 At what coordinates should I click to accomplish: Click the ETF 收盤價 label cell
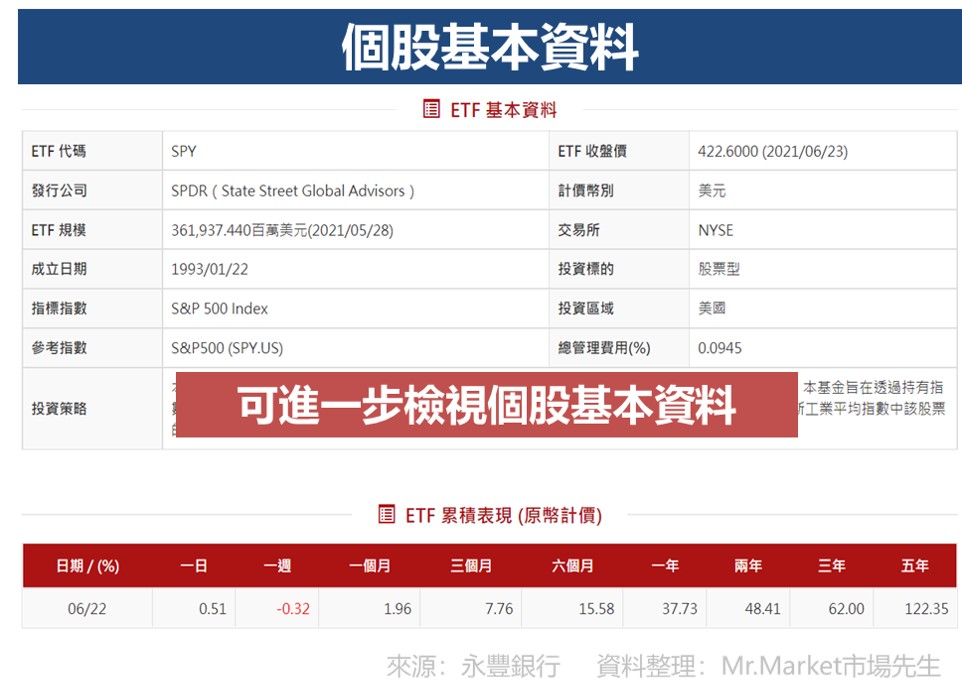[x=619, y=151]
